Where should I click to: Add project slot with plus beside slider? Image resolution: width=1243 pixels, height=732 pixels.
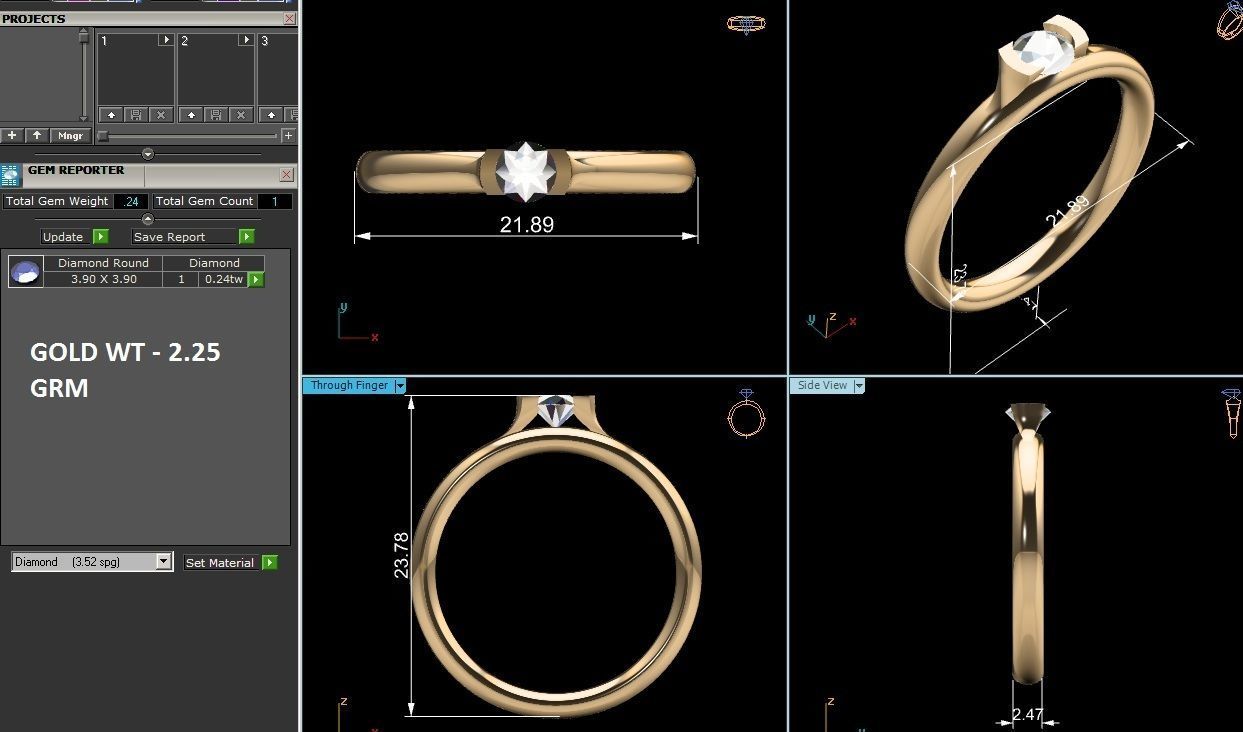coord(289,135)
